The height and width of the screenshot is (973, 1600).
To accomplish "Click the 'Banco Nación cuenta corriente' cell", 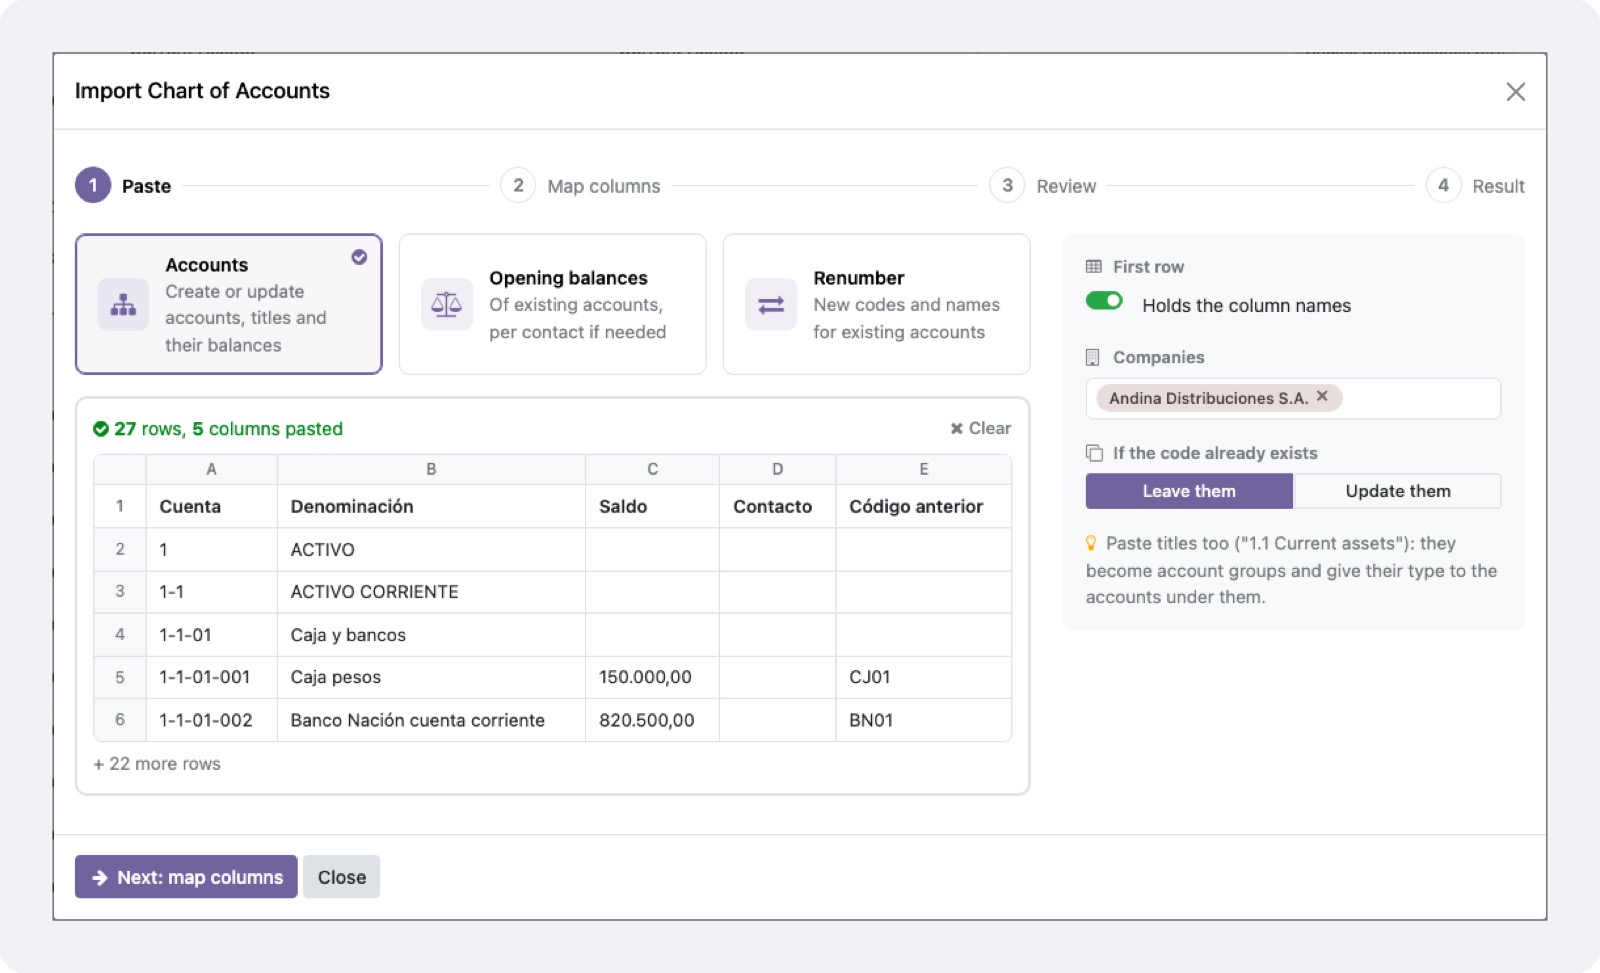I will tap(431, 720).
